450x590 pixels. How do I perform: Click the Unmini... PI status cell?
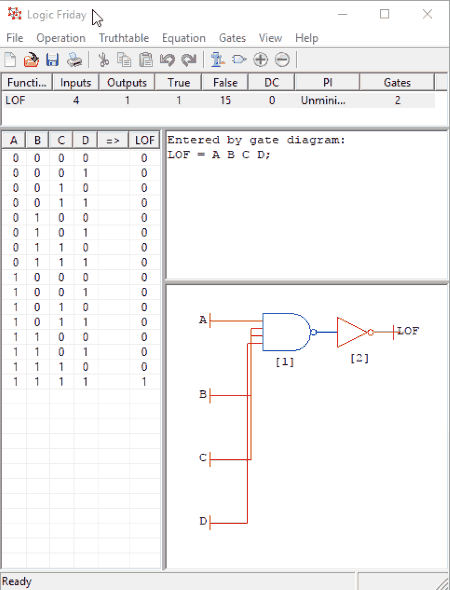[x=323, y=100]
